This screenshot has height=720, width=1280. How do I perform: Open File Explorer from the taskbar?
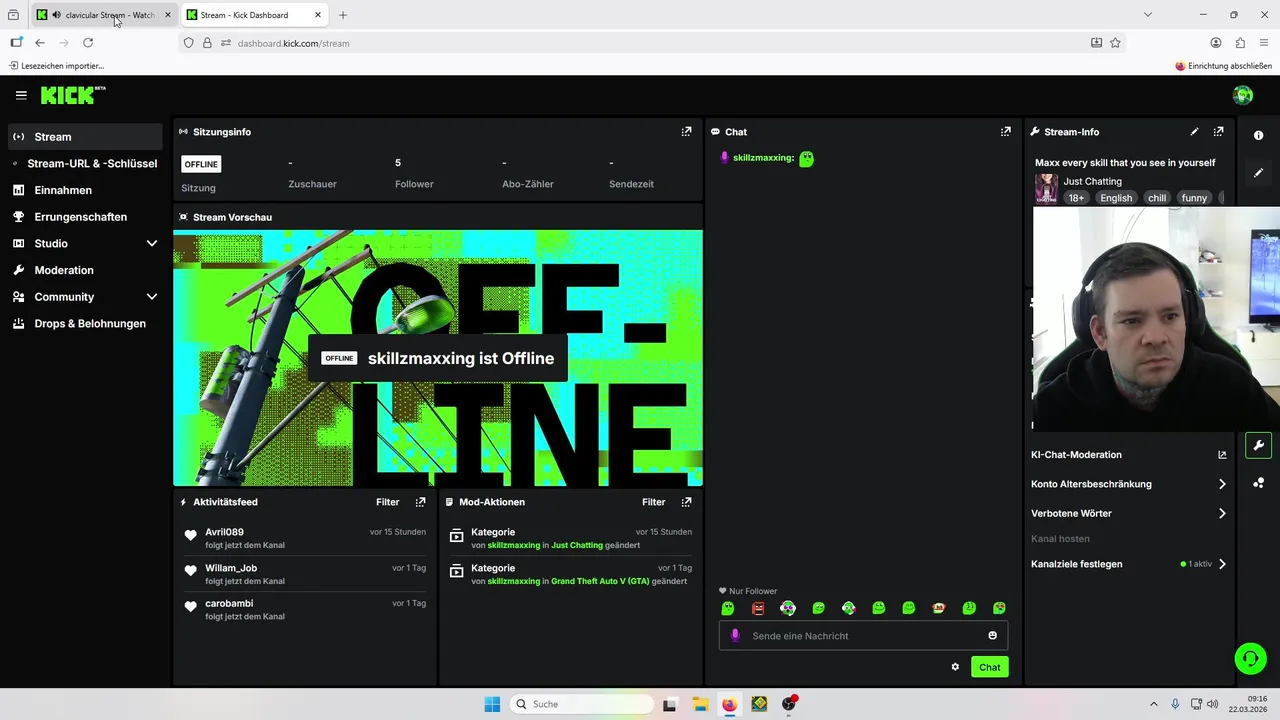(x=699, y=704)
